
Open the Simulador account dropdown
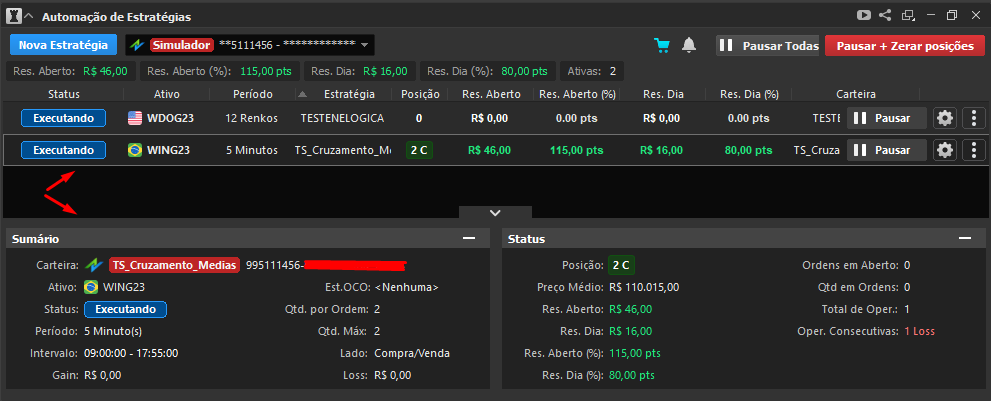pyautogui.click(x=250, y=45)
